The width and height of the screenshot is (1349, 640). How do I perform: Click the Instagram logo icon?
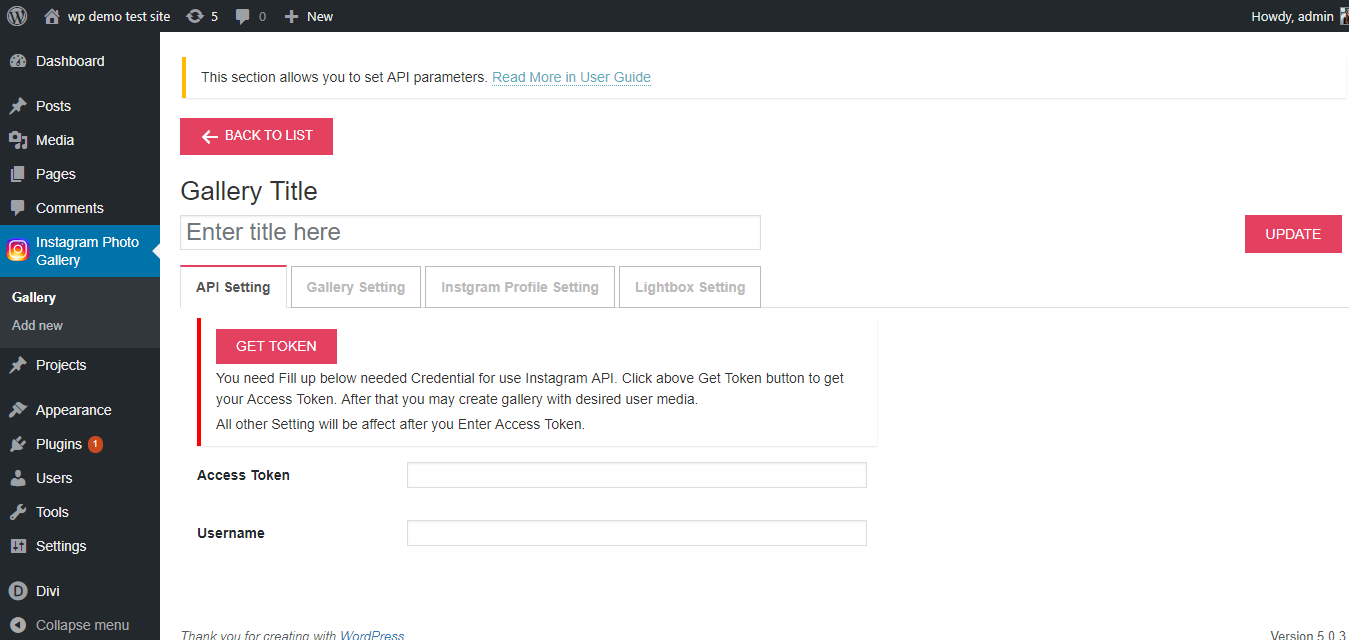coord(18,250)
